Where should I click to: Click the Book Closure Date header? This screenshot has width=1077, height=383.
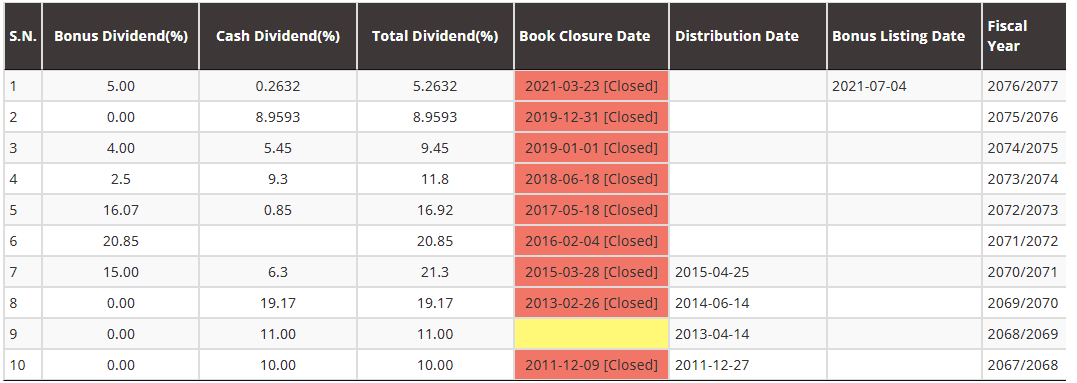(x=591, y=36)
